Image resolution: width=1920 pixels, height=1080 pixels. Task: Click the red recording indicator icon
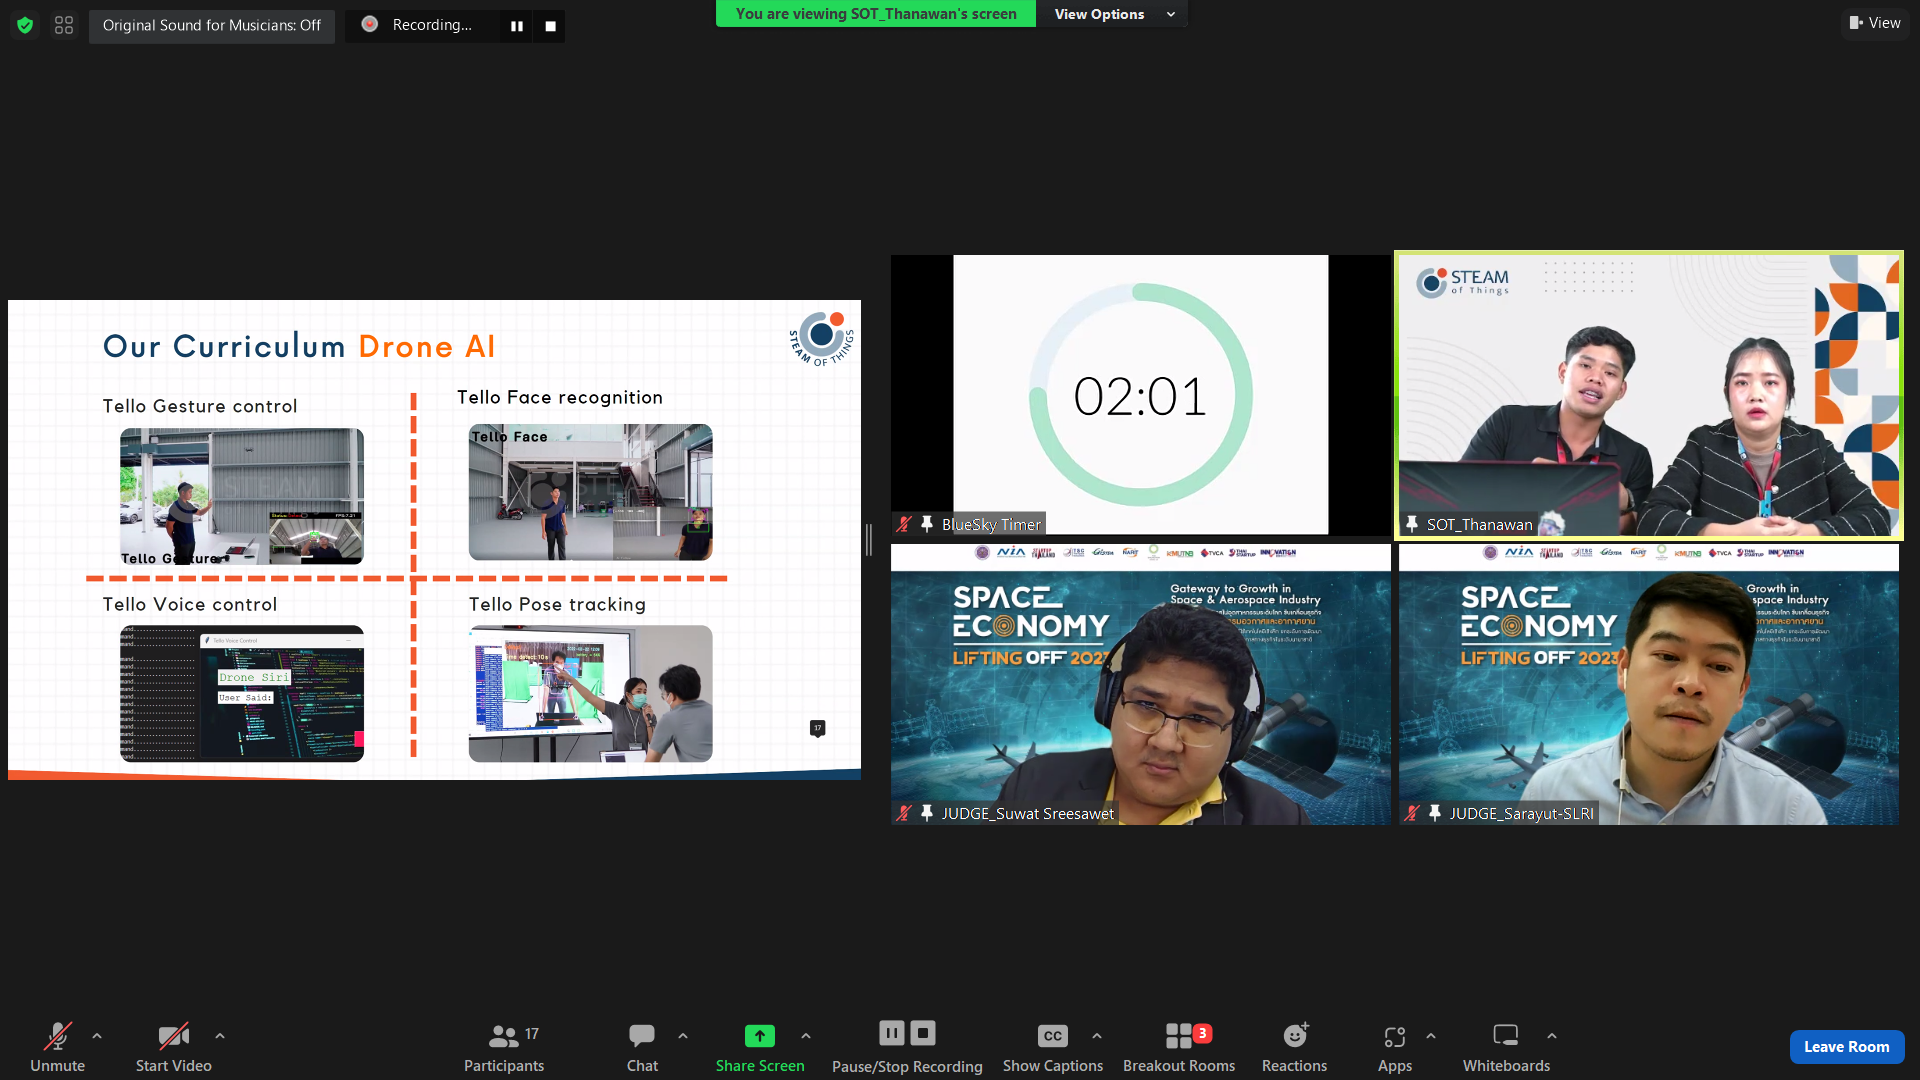click(x=369, y=24)
